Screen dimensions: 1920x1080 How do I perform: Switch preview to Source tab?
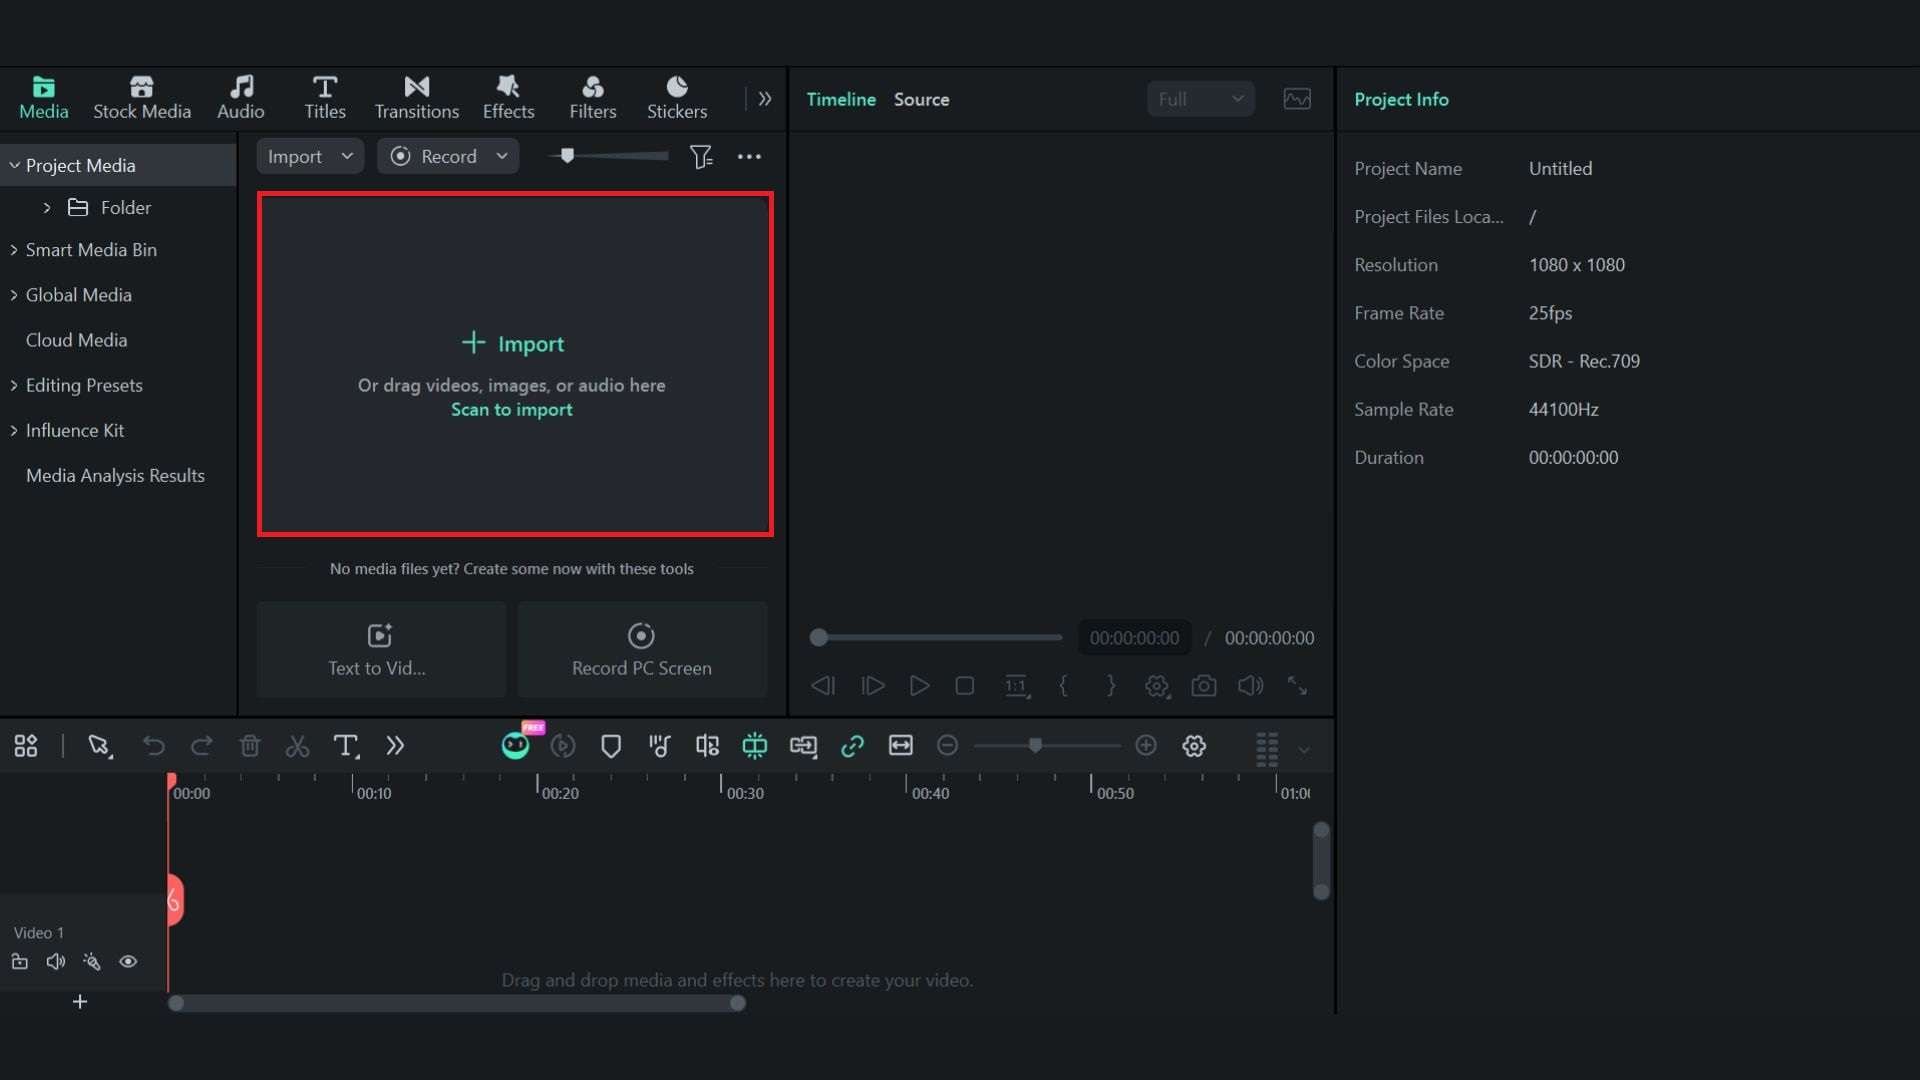click(x=921, y=99)
